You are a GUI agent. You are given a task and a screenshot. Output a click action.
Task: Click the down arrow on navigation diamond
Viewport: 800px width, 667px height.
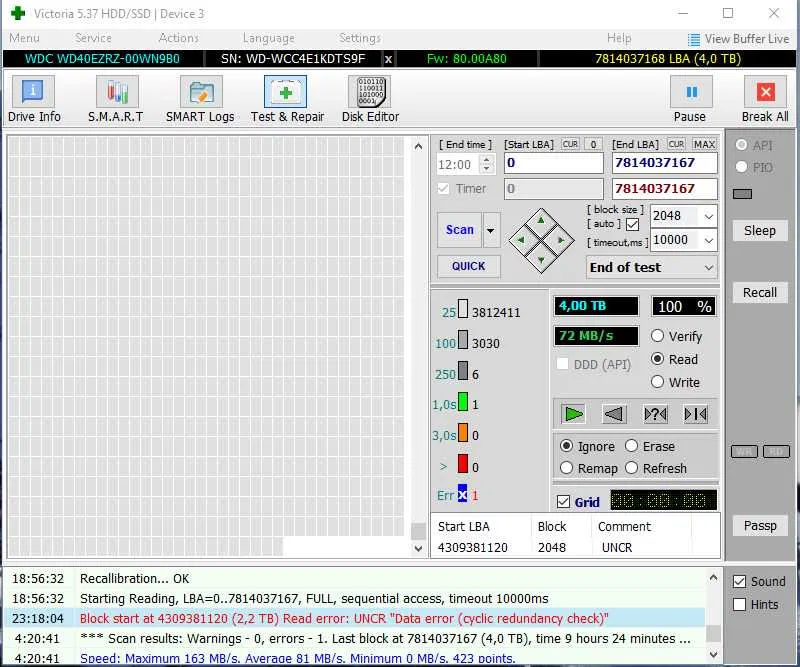pos(541,259)
